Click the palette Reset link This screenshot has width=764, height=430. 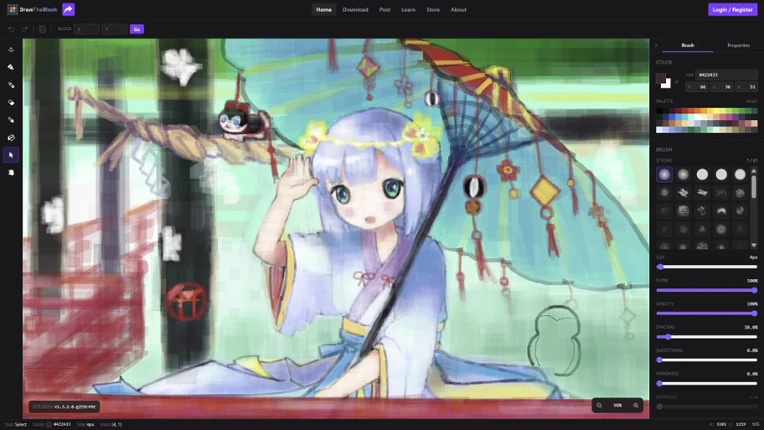click(x=752, y=101)
